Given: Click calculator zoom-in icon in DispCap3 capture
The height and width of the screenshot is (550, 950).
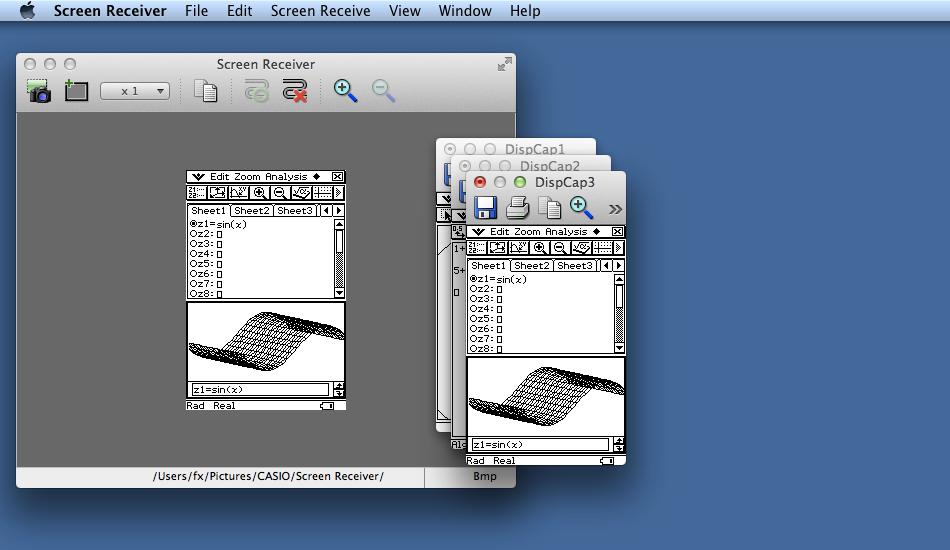Looking at the screenshot, I should point(539,248).
